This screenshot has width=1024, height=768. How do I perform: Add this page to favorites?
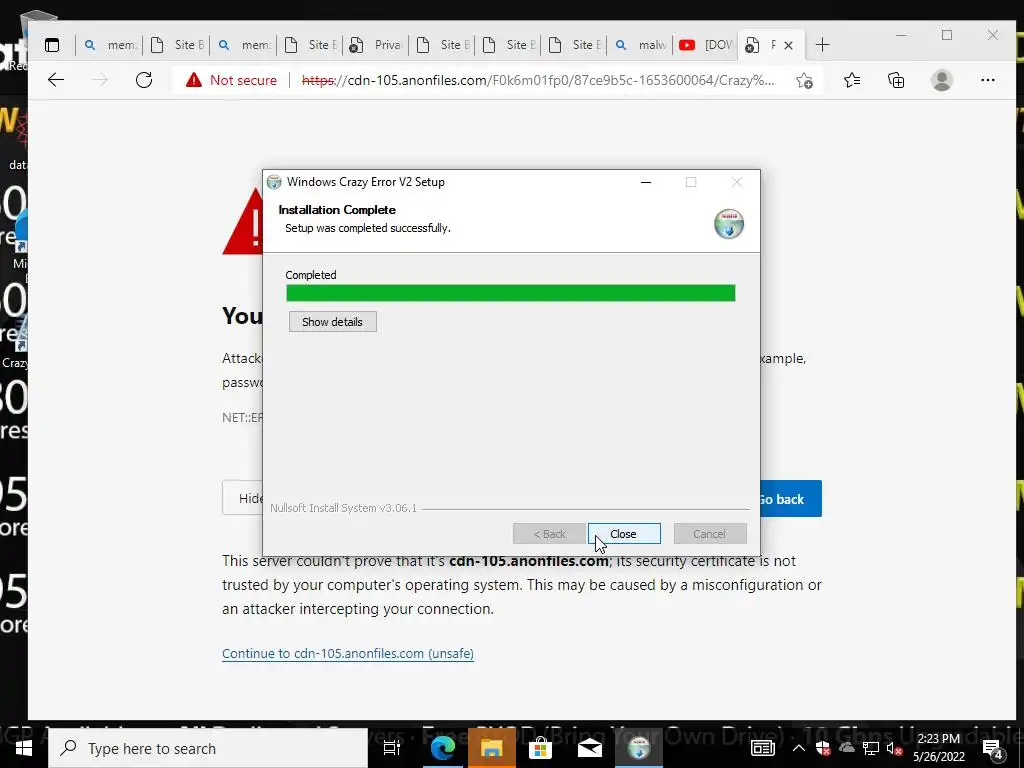tap(804, 80)
